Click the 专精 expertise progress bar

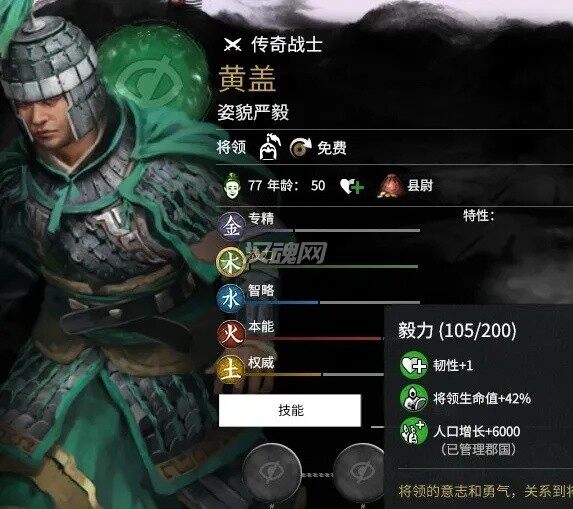[x=334, y=231]
